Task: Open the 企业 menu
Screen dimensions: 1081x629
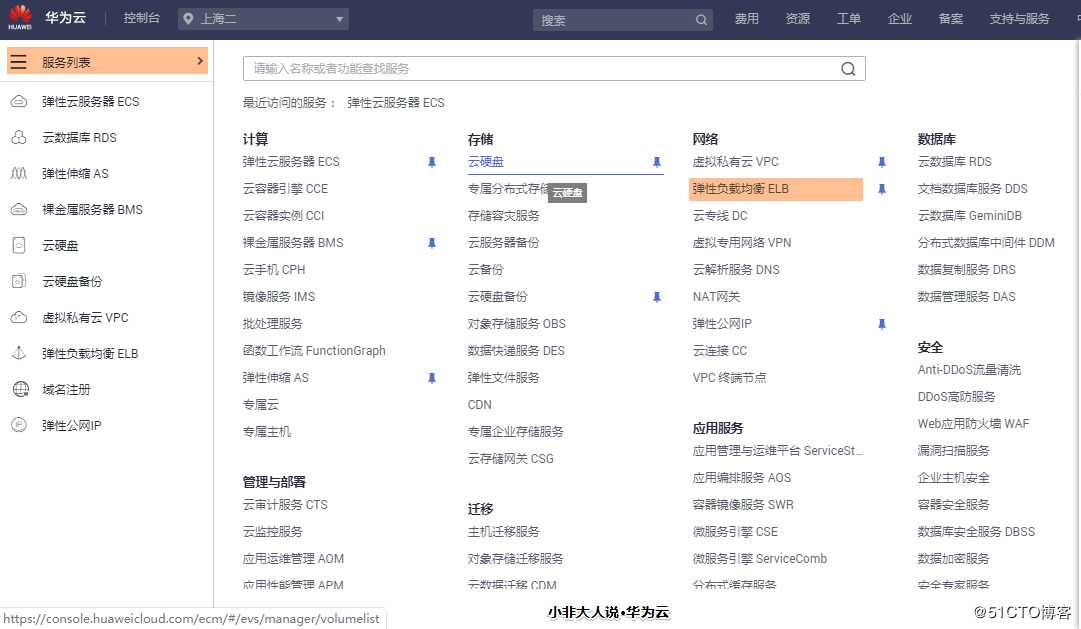Action: [x=899, y=19]
